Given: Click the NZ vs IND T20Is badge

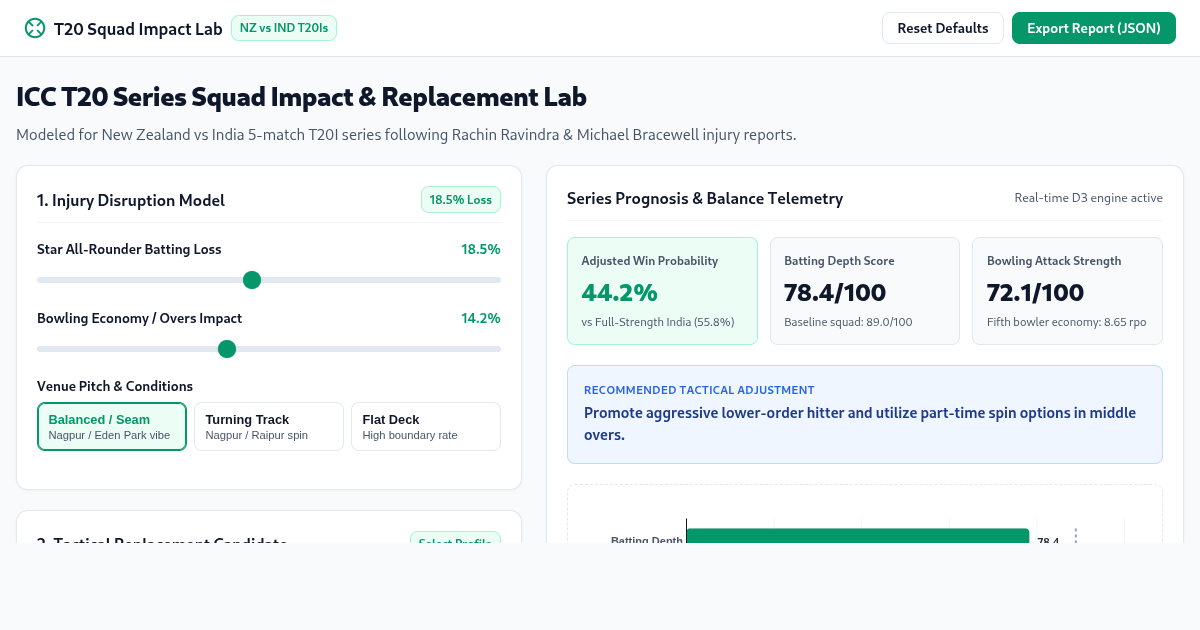Looking at the screenshot, I should [x=284, y=28].
